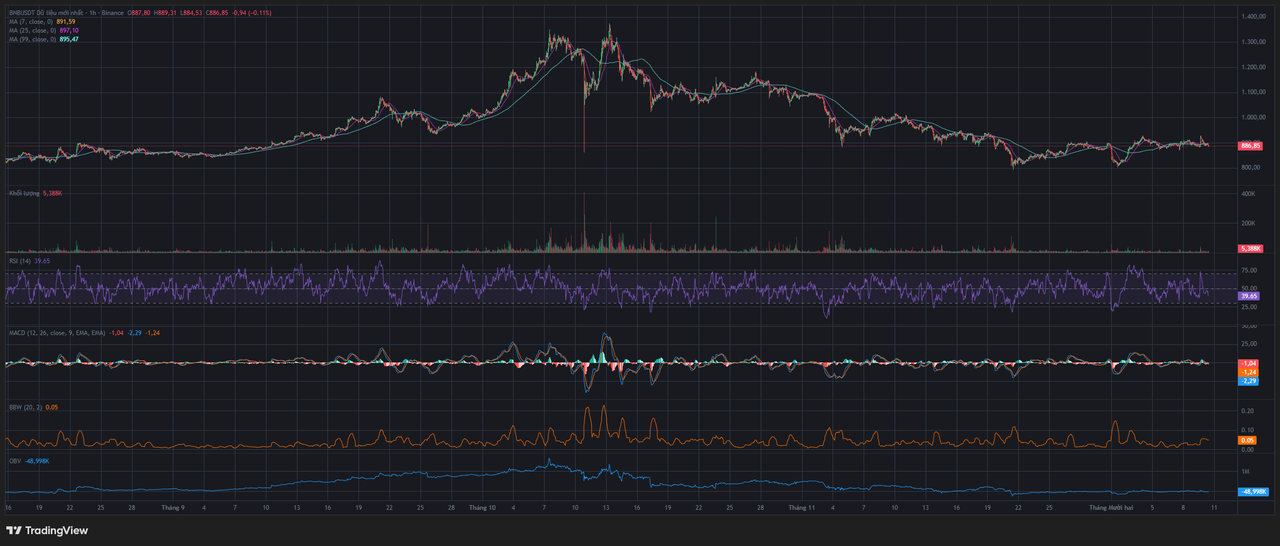Click the red 886,85 current price tag on scale
The width and height of the screenshot is (1280, 546).
1250,145
